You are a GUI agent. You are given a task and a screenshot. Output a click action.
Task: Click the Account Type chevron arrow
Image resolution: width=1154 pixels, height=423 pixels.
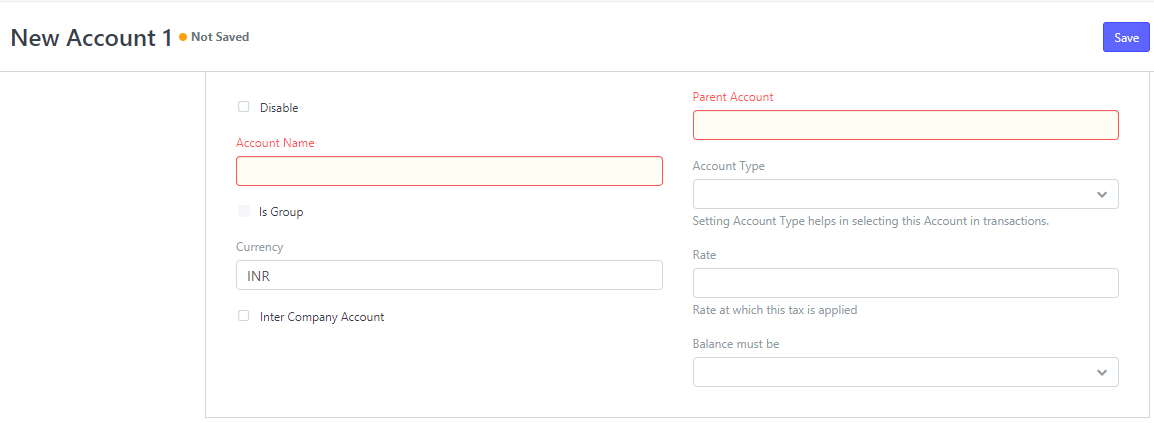pyautogui.click(x=1101, y=195)
